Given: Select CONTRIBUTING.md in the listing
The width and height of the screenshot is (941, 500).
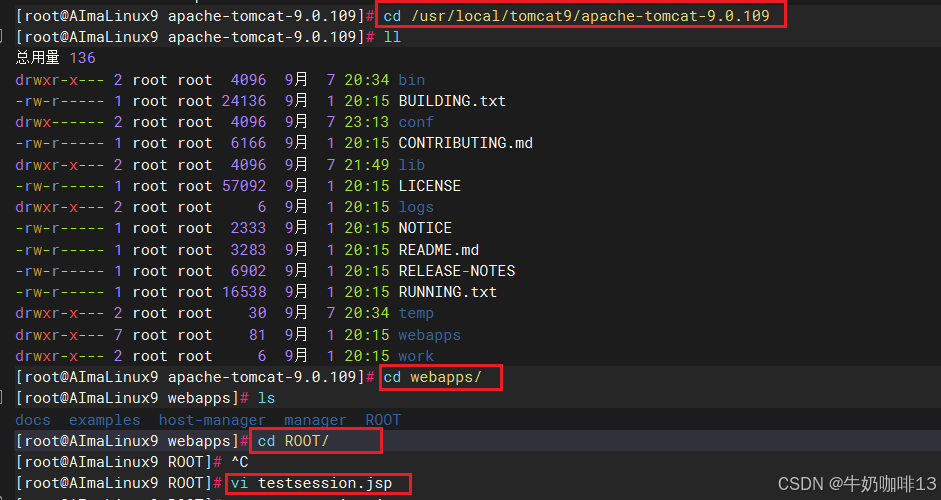Looking at the screenshot, I should point(466,143).
